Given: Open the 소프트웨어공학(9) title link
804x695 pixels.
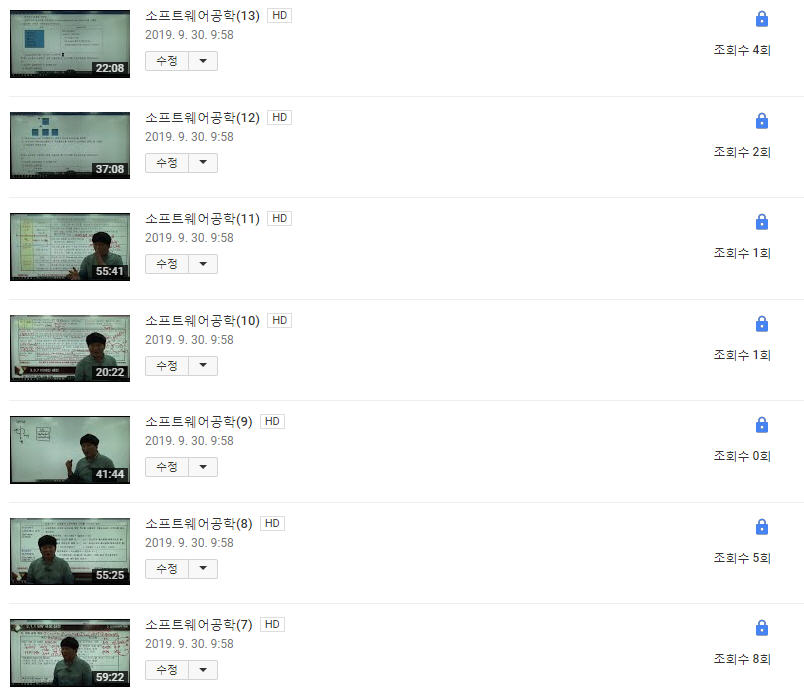Looking at the screenshot, I should pyautogui.click(x=199, y=422).
